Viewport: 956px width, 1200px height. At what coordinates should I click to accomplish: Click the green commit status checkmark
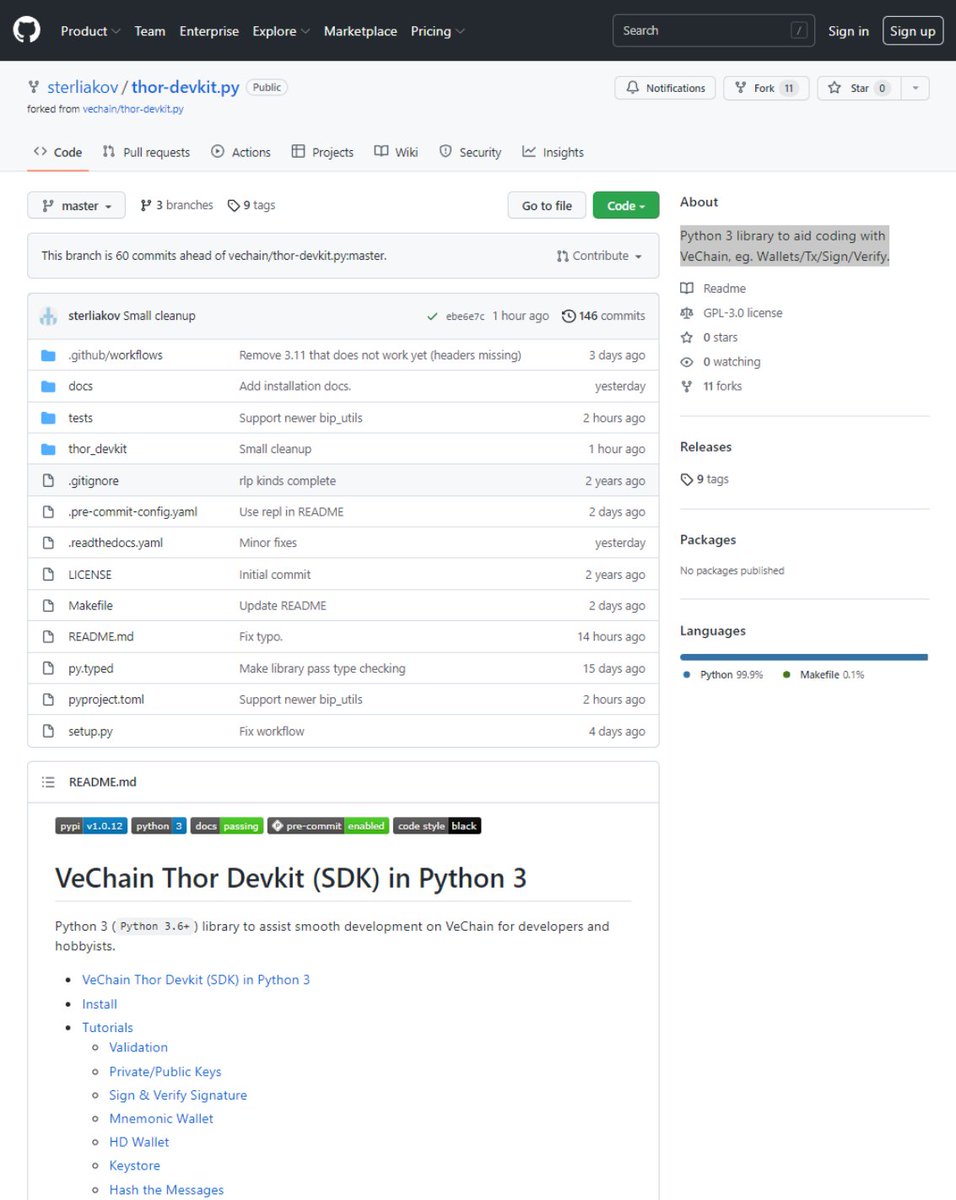coord(432,316)
